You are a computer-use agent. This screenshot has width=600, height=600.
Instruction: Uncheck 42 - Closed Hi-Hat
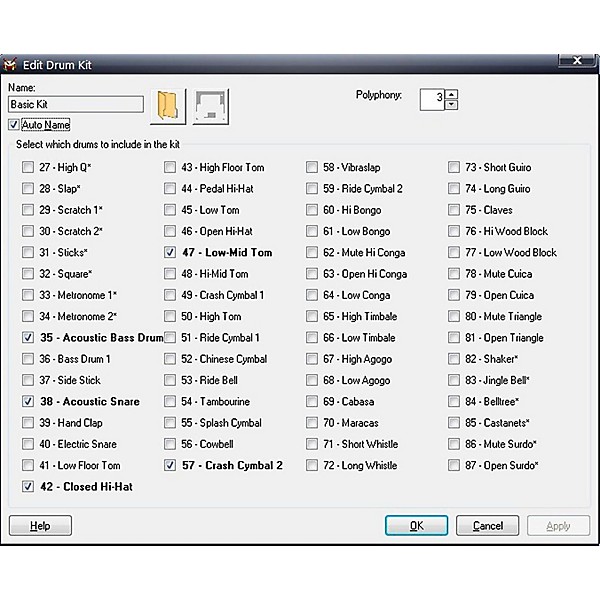[28, 487]
